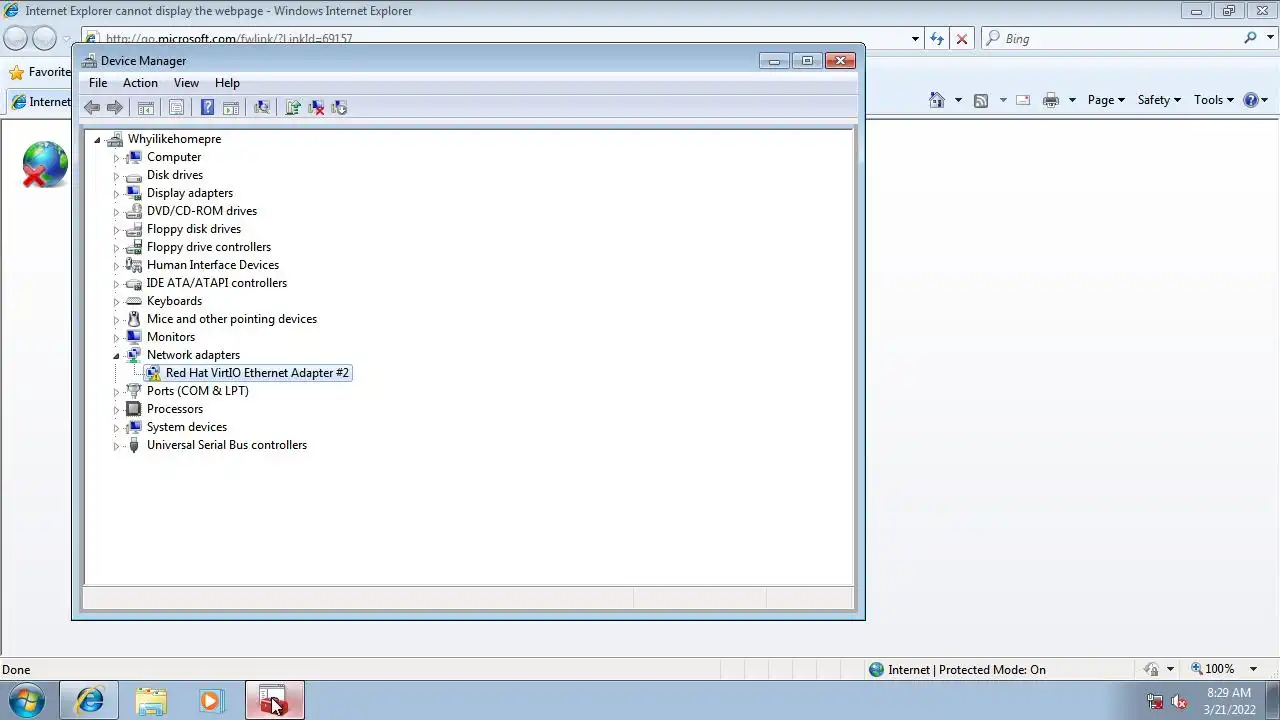1280x720 pixels.
Task: Click Internet Explorer Home icon
Action: pos(937,100)
